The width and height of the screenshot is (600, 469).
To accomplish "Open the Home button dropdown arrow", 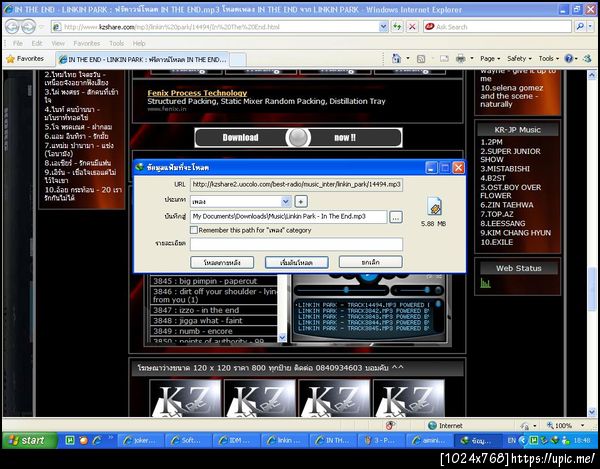I will point(408,59).
